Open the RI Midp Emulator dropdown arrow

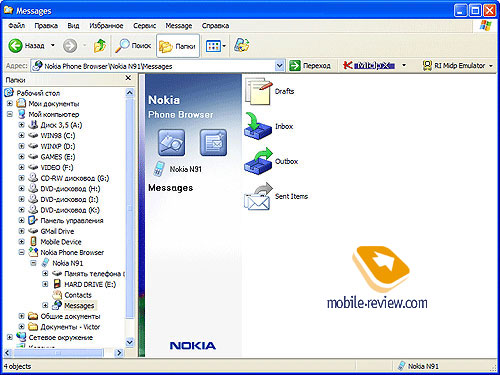coord(491,66)
